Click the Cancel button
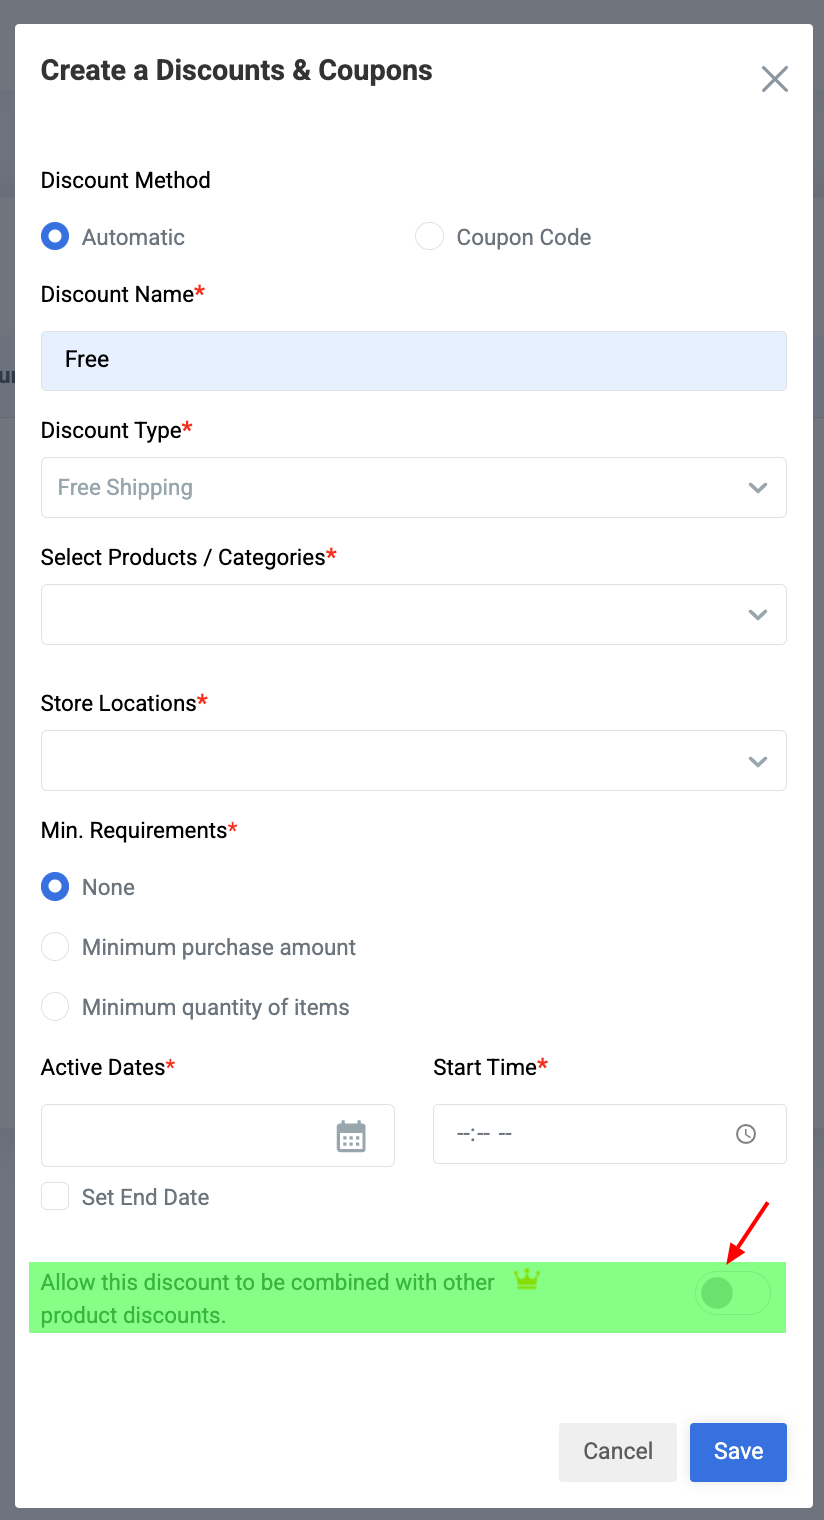The image size is (824, 1520). tap(618, 1452)
